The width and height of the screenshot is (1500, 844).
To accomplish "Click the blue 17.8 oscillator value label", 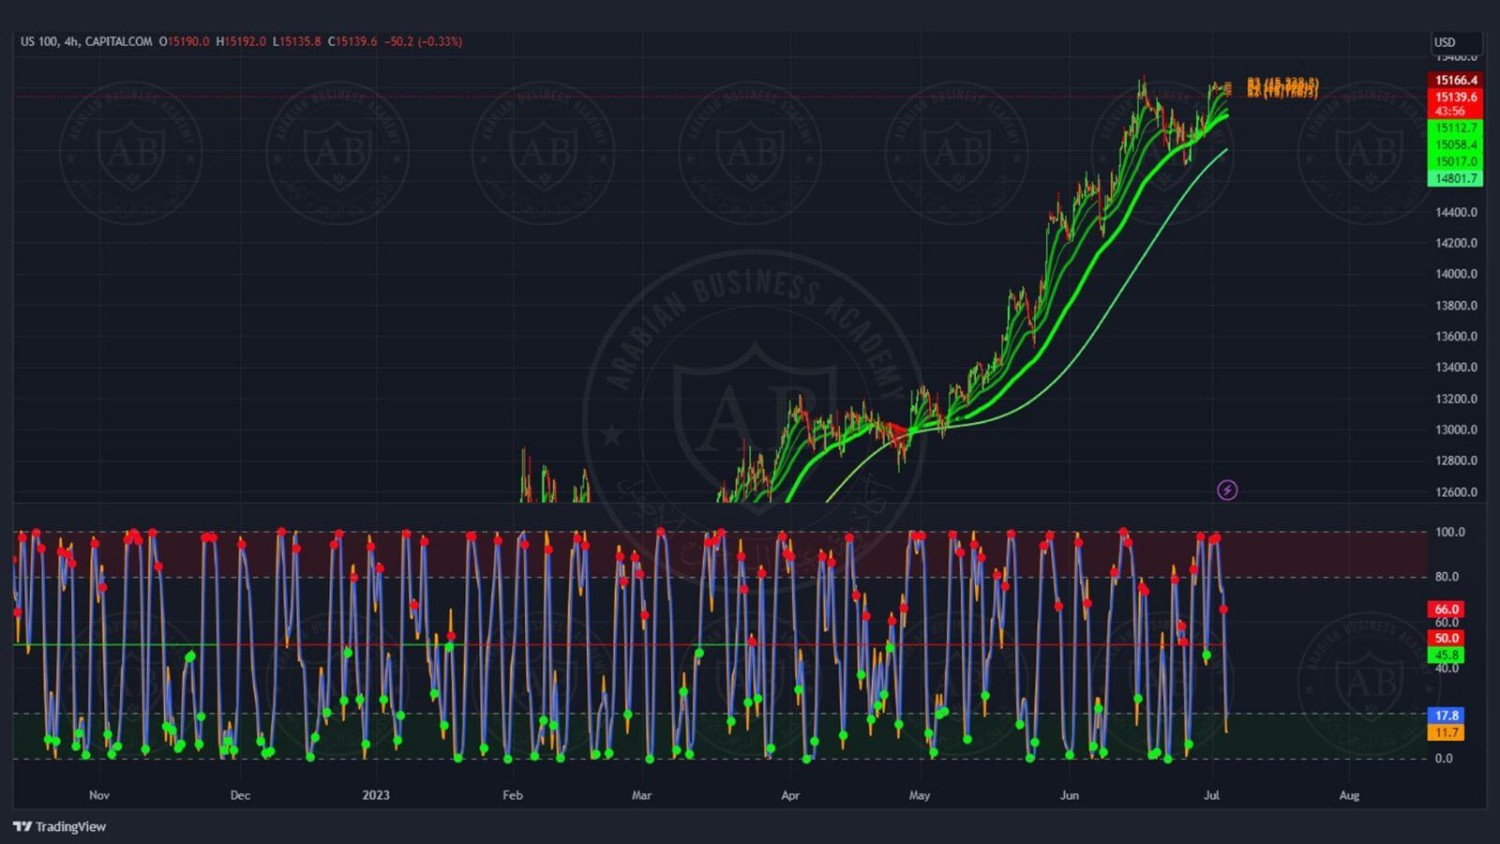I will click(1446, 715).
